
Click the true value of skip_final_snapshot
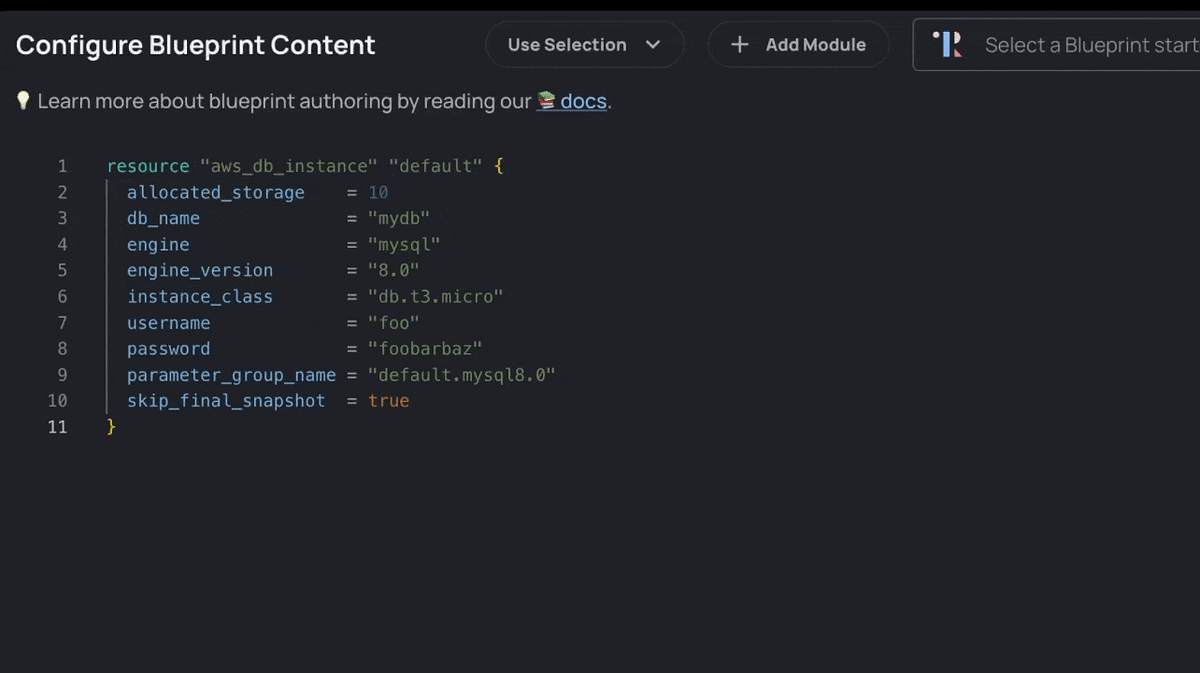point(389,400)
